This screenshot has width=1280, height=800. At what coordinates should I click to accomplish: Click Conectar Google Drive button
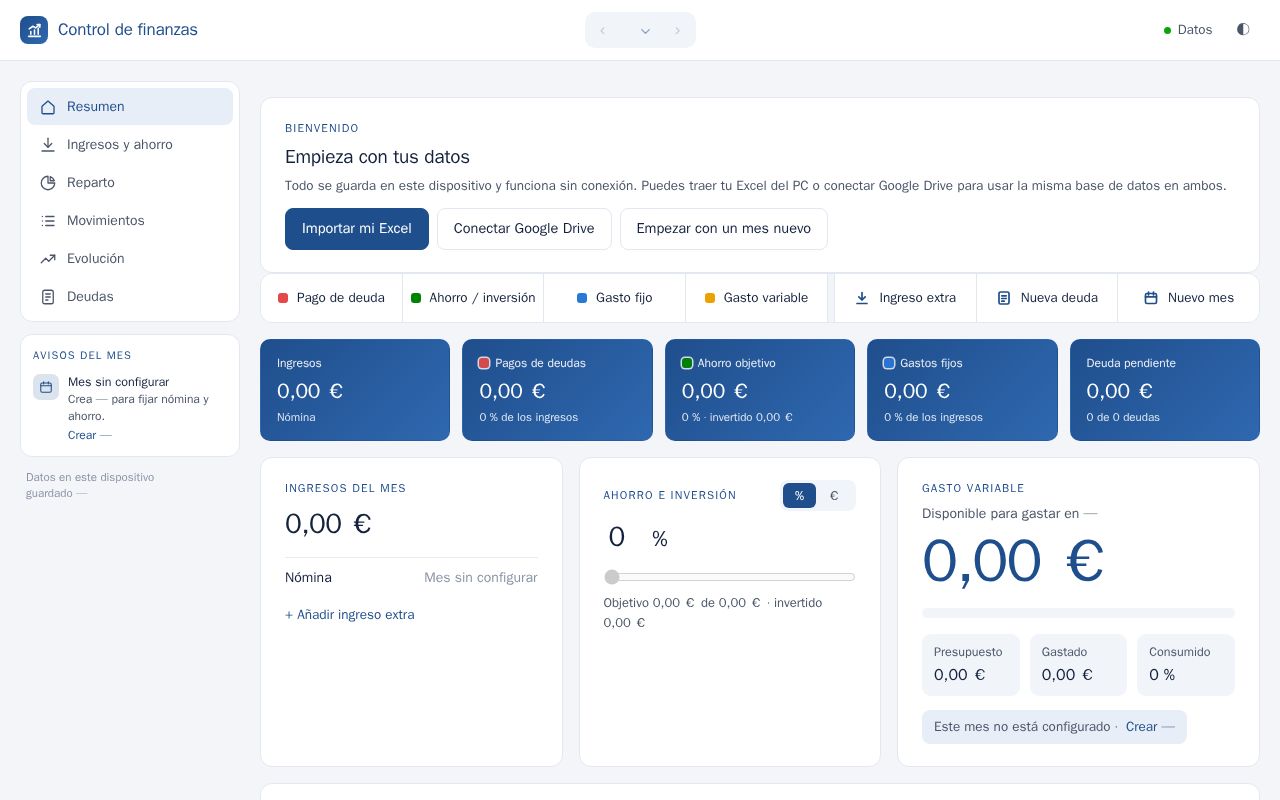tap(524, 229)
